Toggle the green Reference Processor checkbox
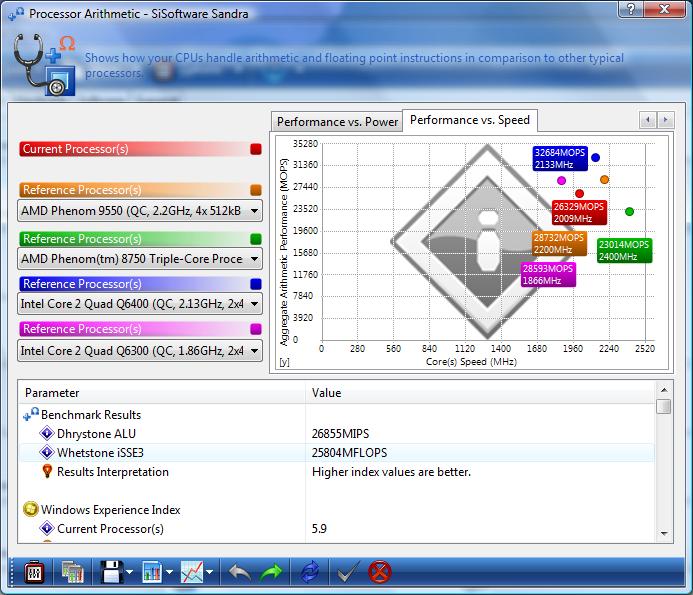 pos(256,239)
